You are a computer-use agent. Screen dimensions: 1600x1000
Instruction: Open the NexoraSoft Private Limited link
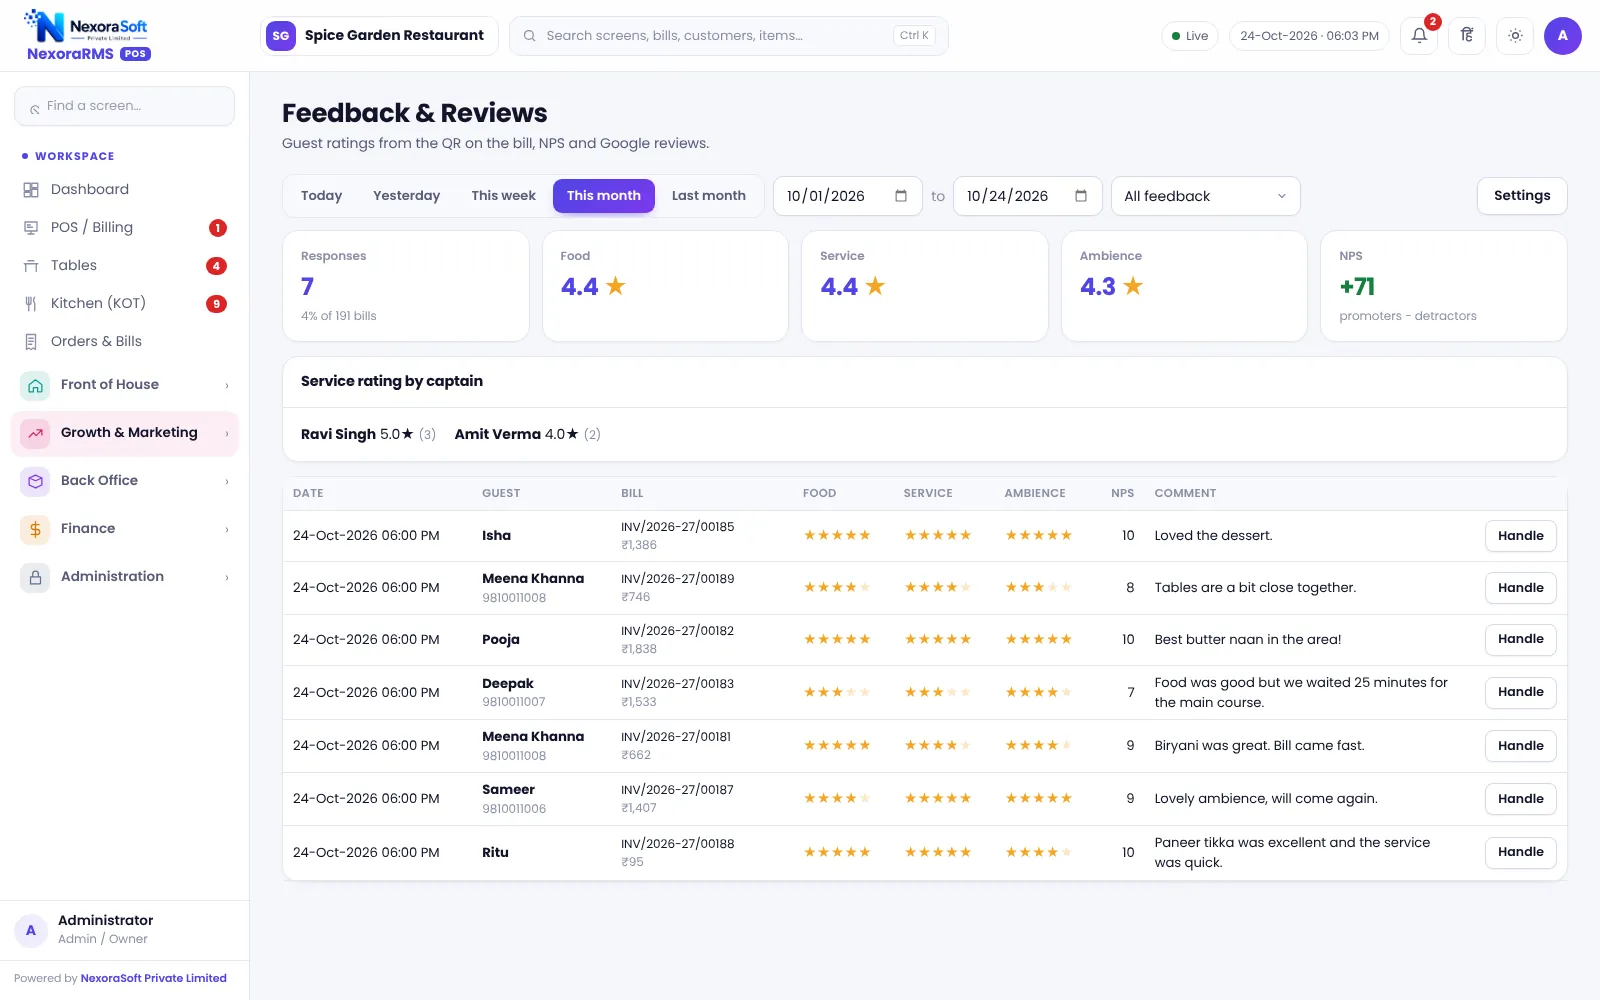coord(154,978)
